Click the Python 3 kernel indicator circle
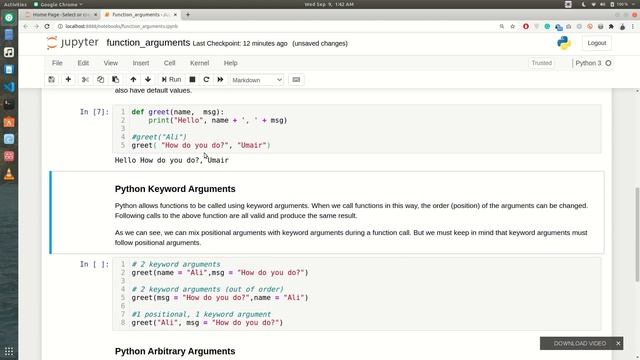The image size is (640, 360). point(608,63)
